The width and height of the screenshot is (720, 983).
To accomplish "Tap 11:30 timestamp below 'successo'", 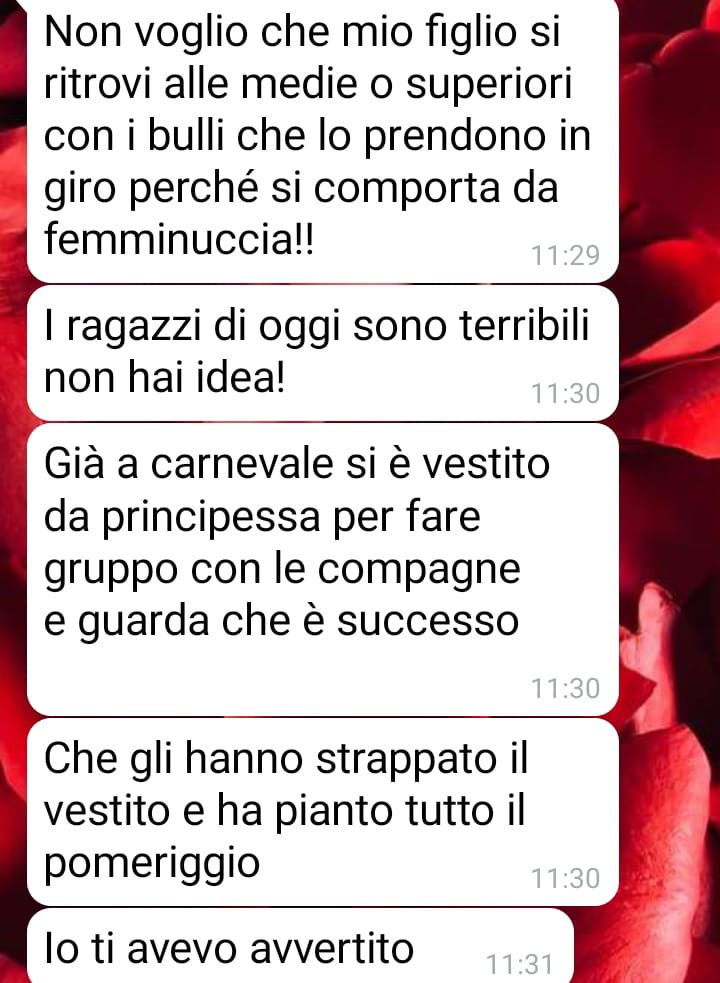I will point(565,688).
